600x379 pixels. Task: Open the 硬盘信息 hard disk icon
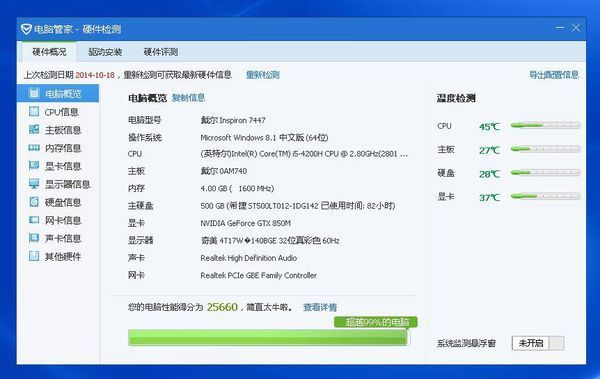coord(34,202)
